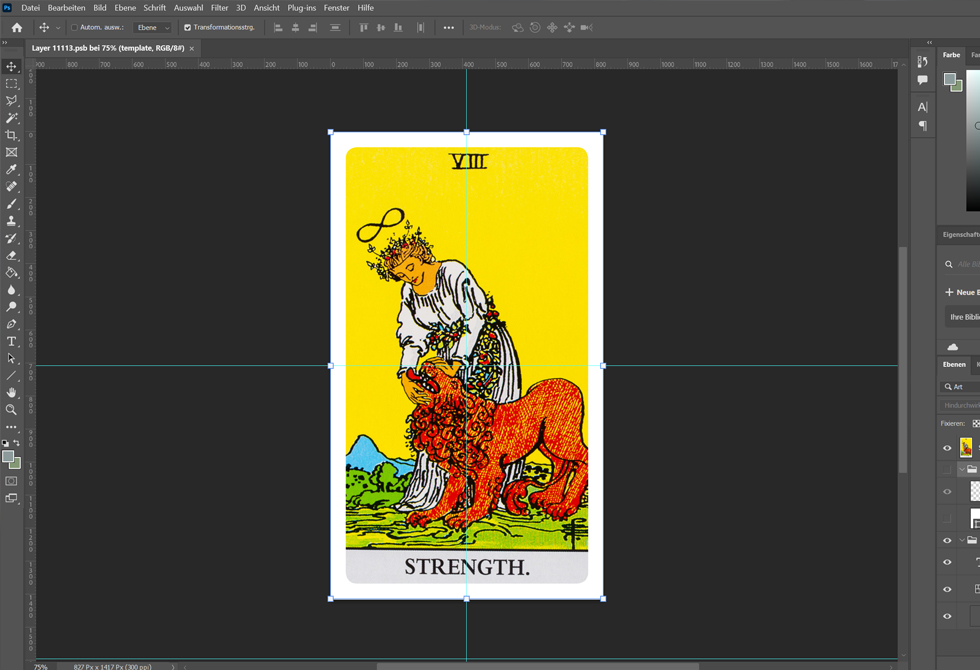Select the Pen tool
The height and width of the screenshot is (670, 980).
click(x=11, y=324)
